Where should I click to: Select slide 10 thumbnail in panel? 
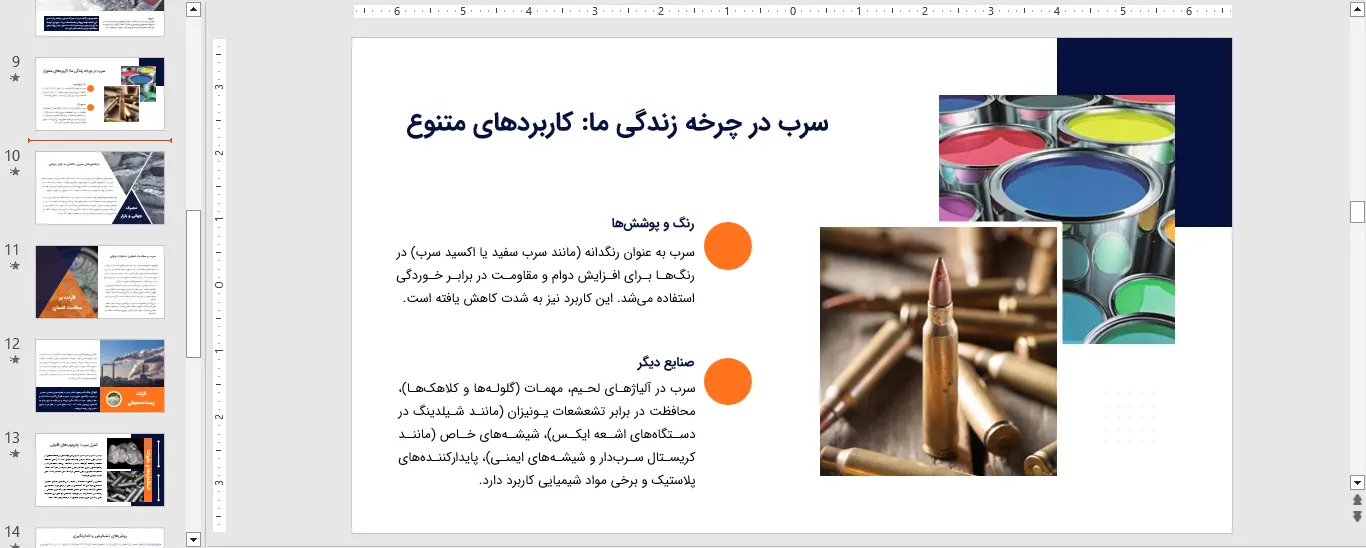pos(100,188)
